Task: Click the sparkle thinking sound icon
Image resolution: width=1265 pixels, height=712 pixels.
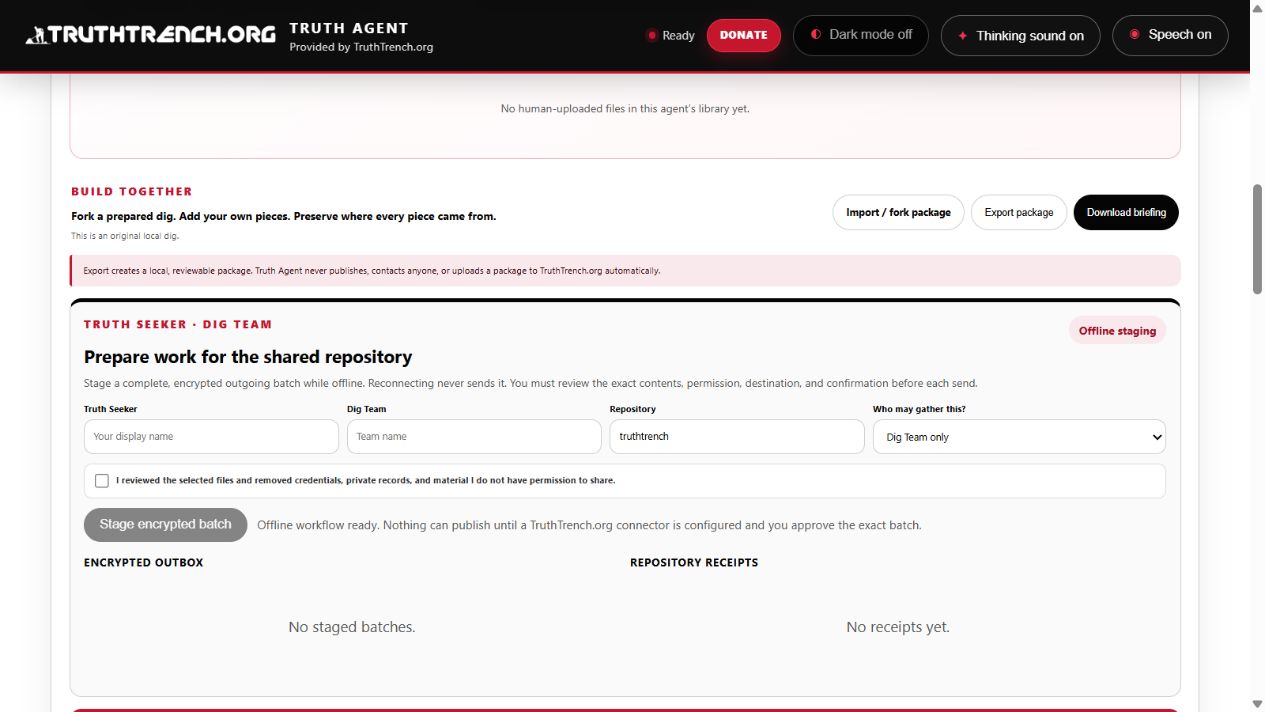Action: click(x=963, y=36)
